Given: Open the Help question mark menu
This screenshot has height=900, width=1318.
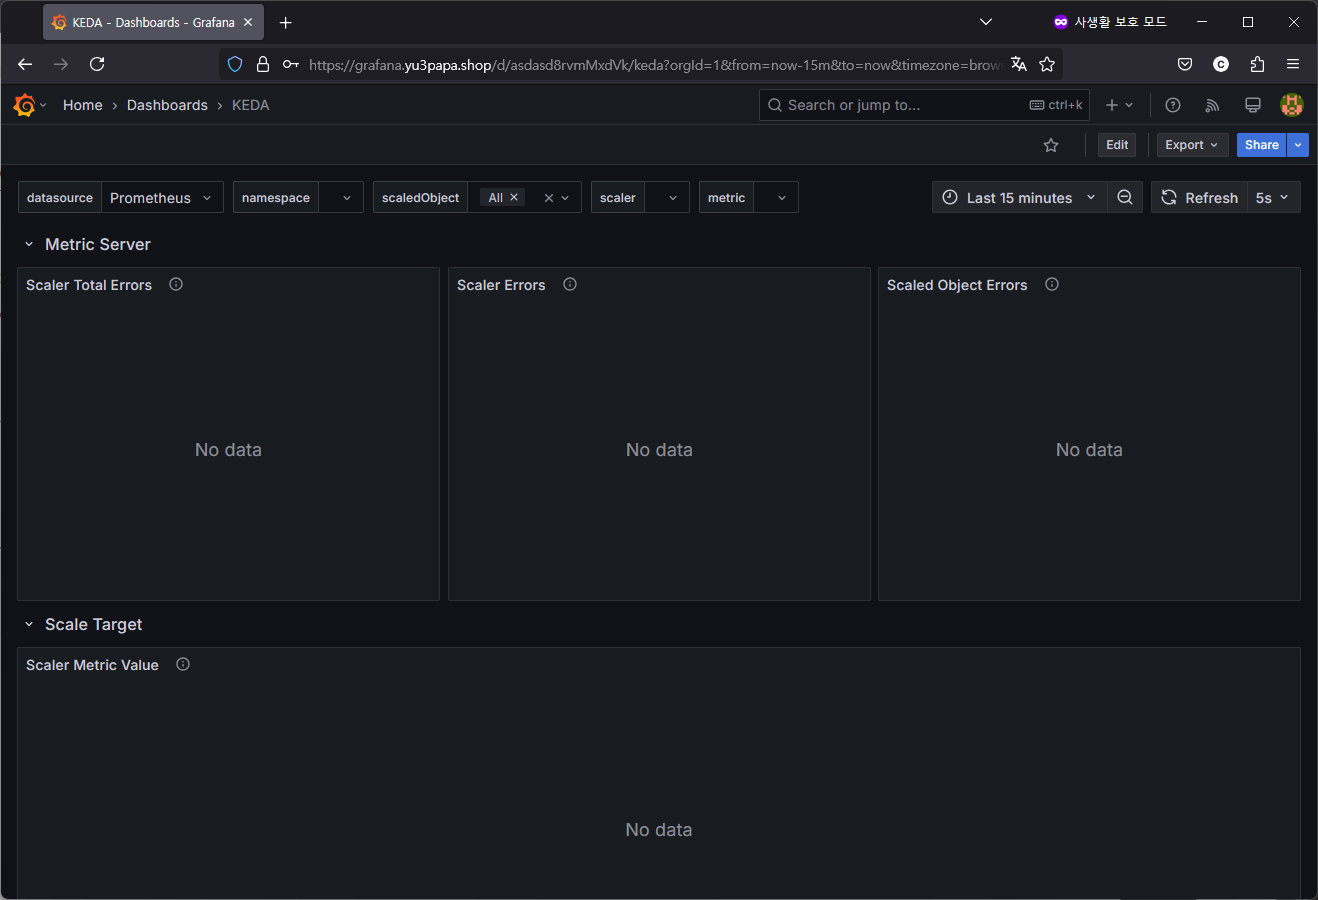Looking at the screenshot, I should pos(1173,105).
